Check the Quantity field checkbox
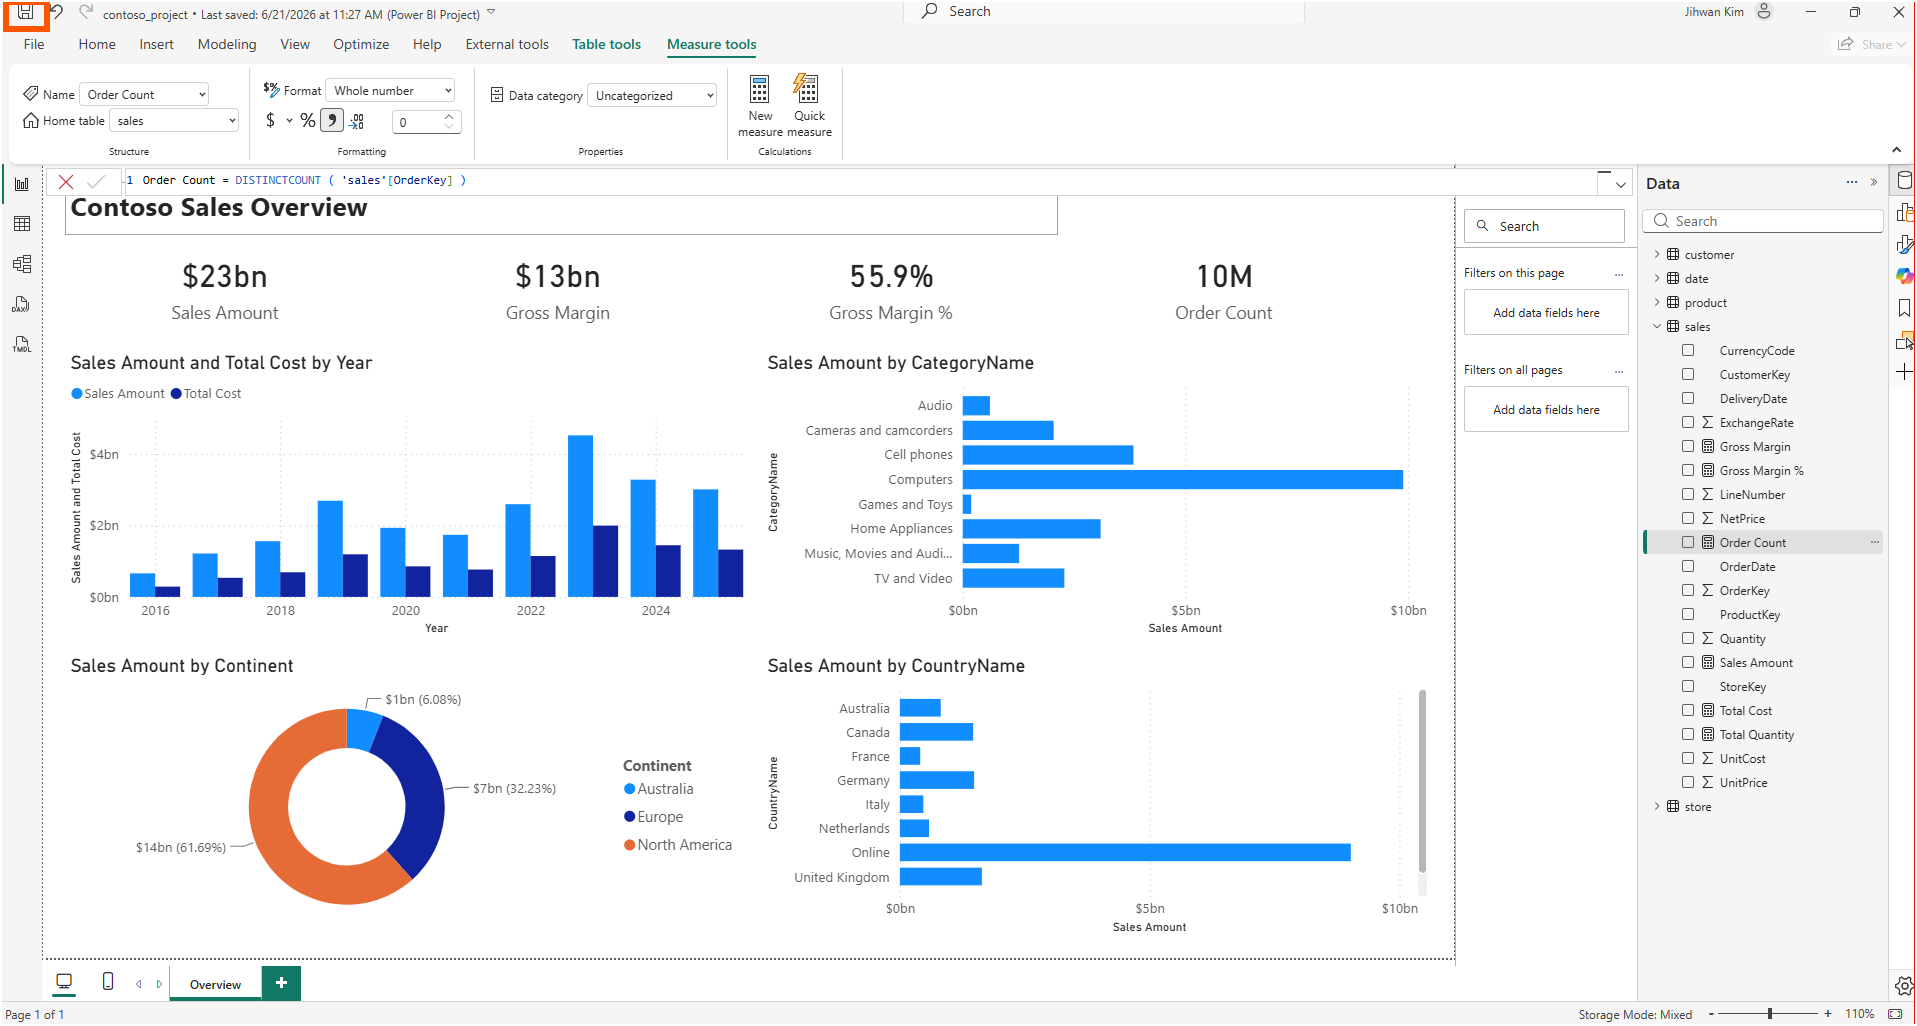 point(1688,639)
